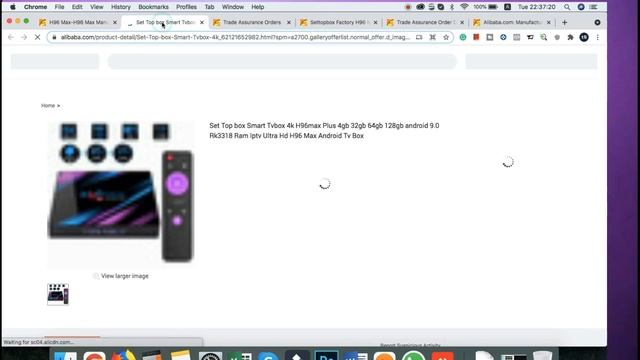Click the input source 'A' menu bar icon
This screenshot has height=360, width=640.
coord(507,7)
